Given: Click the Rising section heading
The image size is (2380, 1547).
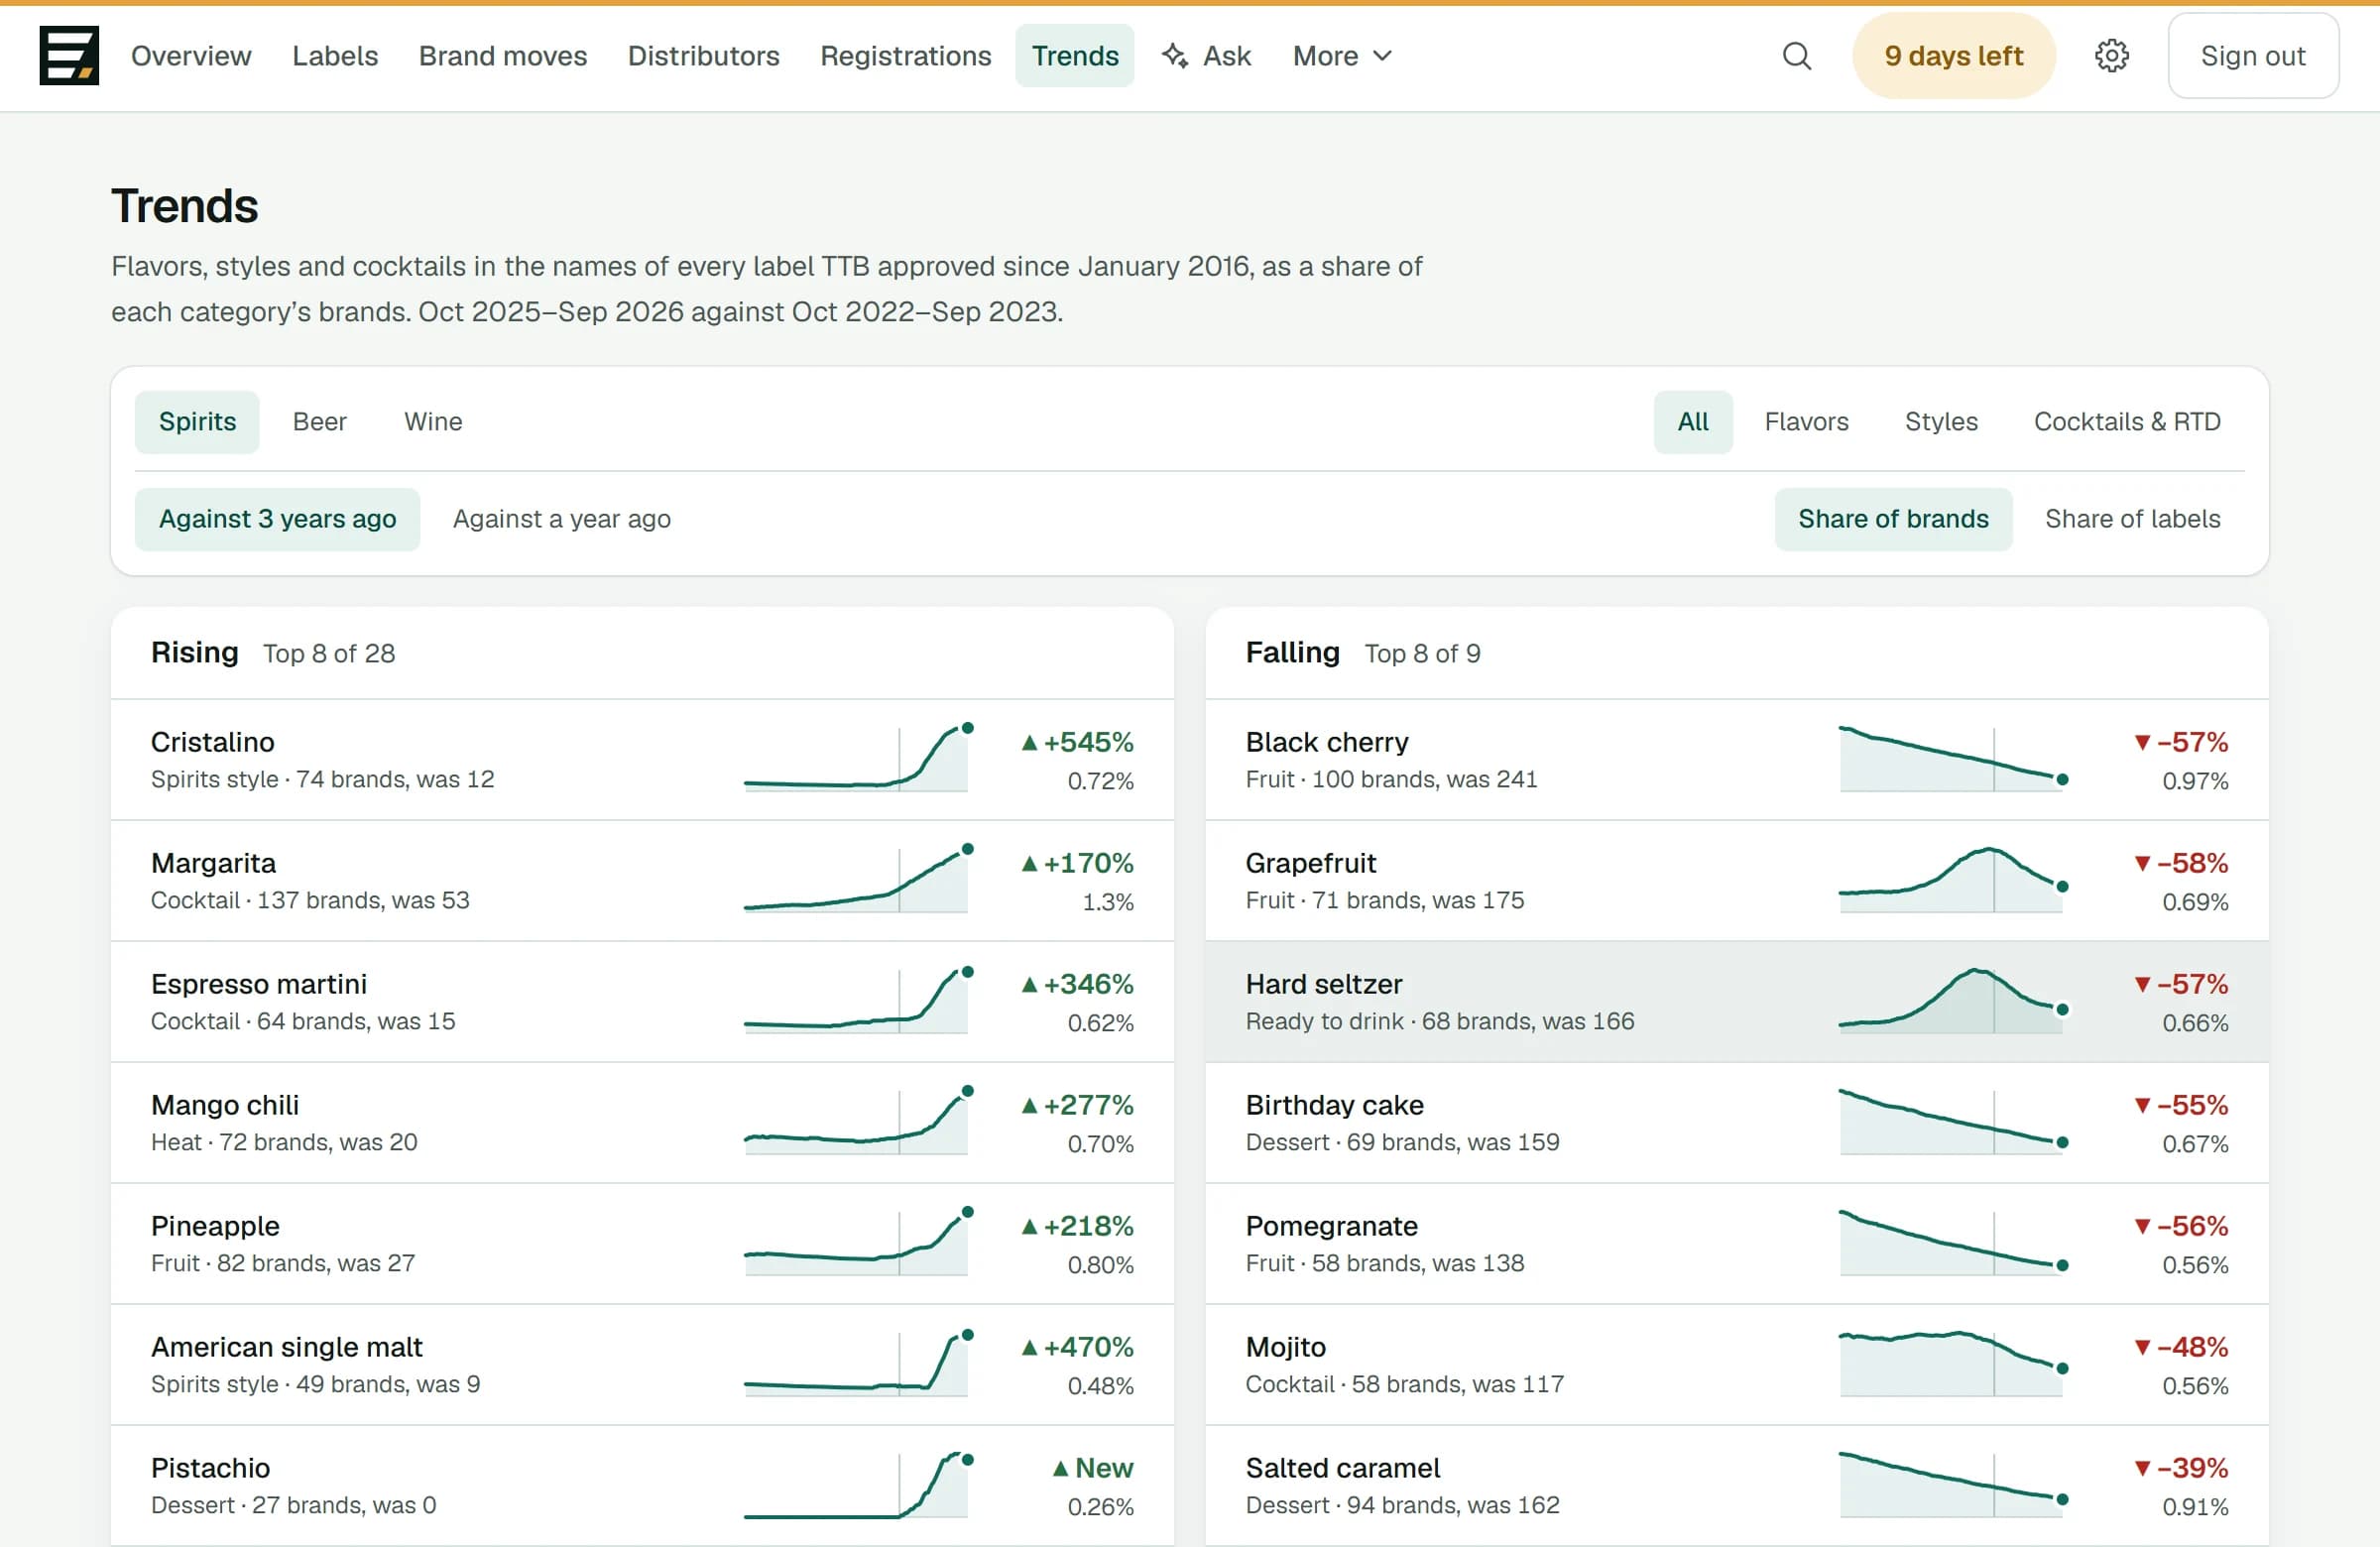Looking at the screenshot, I should (x=194, y=653).
